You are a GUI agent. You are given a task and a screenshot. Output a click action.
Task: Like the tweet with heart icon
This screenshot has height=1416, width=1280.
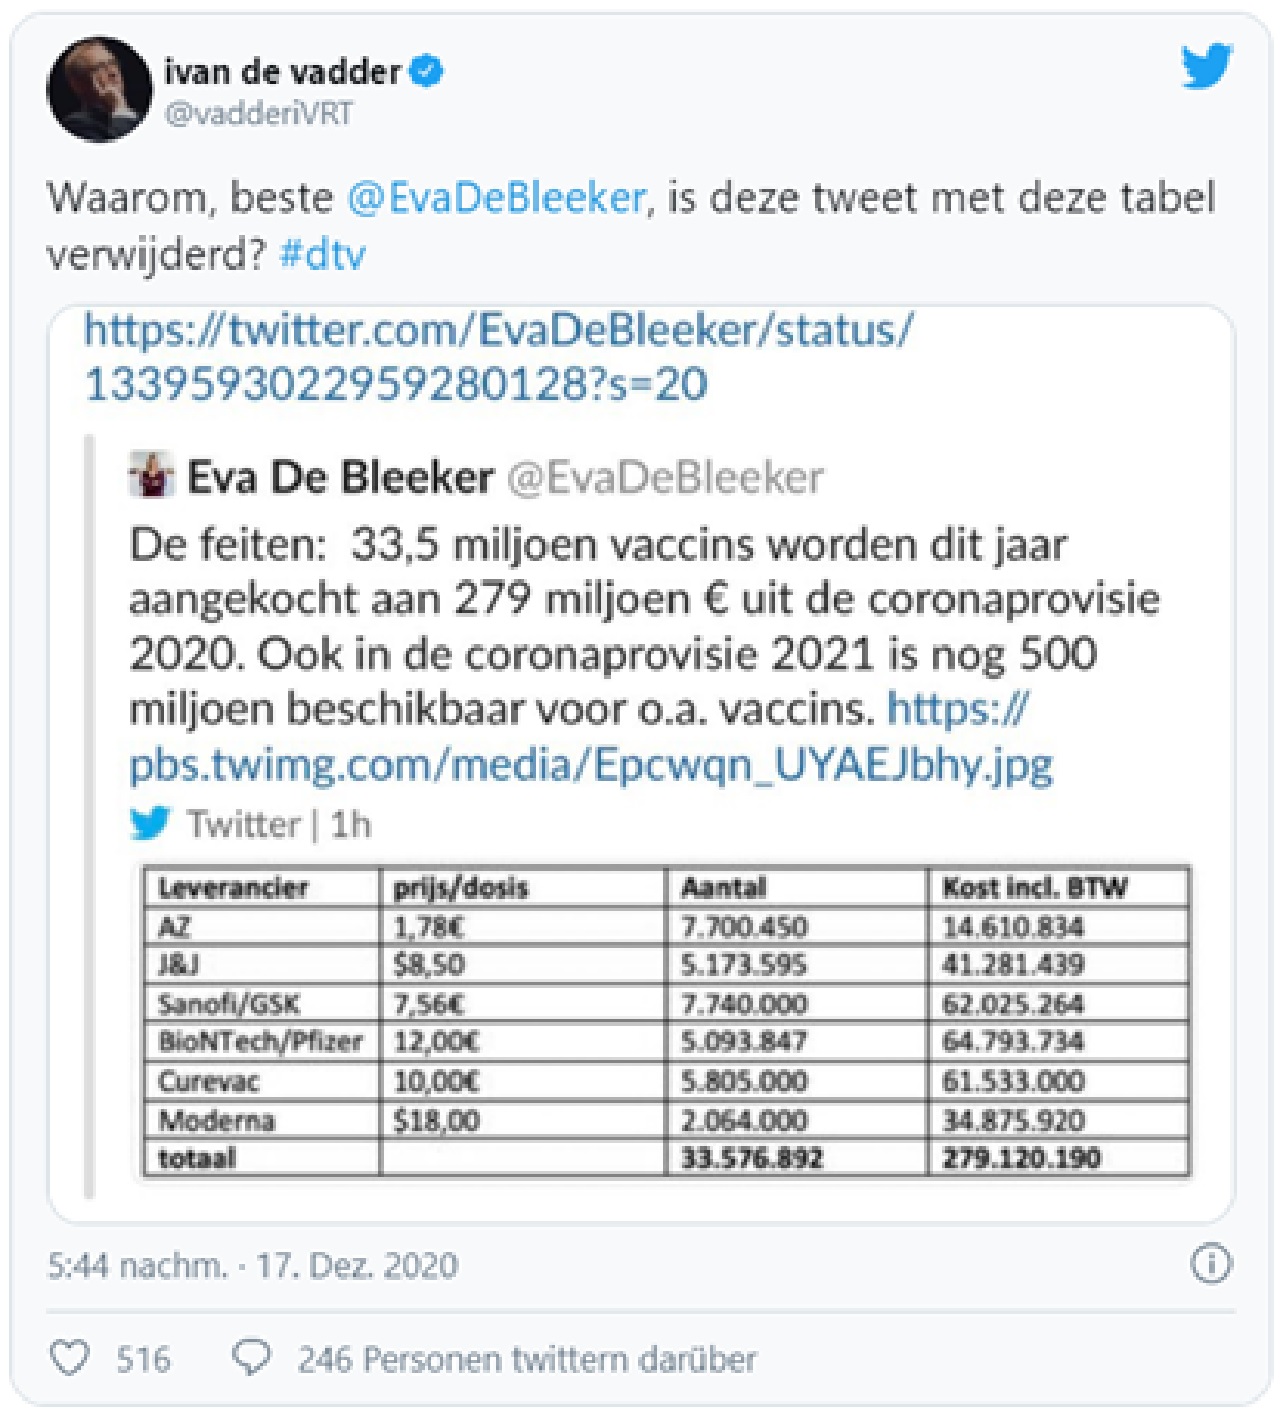click(70, 1358)
